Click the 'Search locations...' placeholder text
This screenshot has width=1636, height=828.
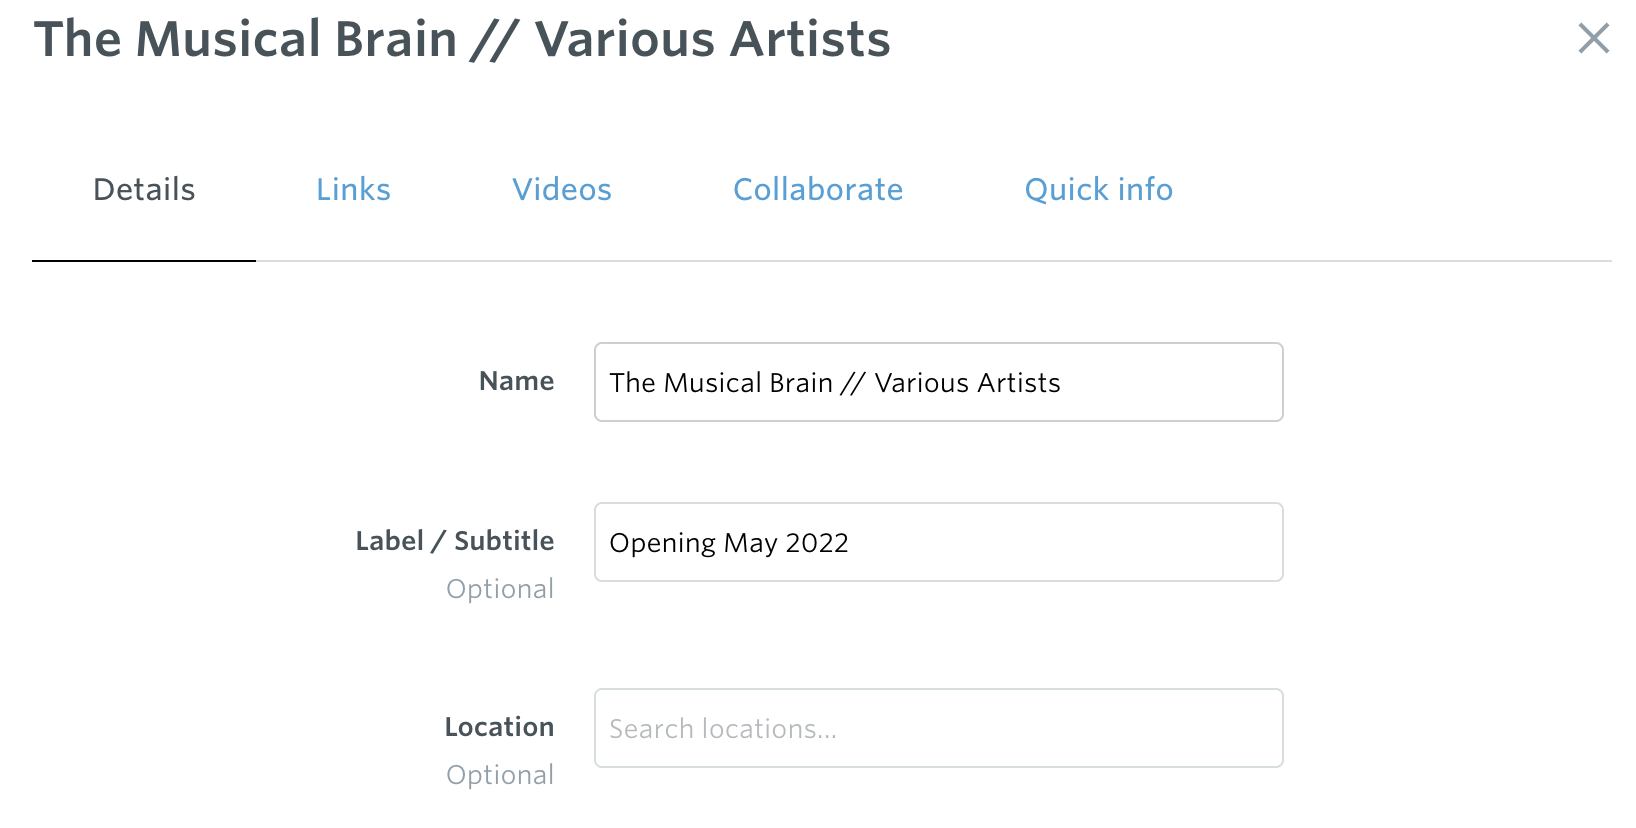723,729
